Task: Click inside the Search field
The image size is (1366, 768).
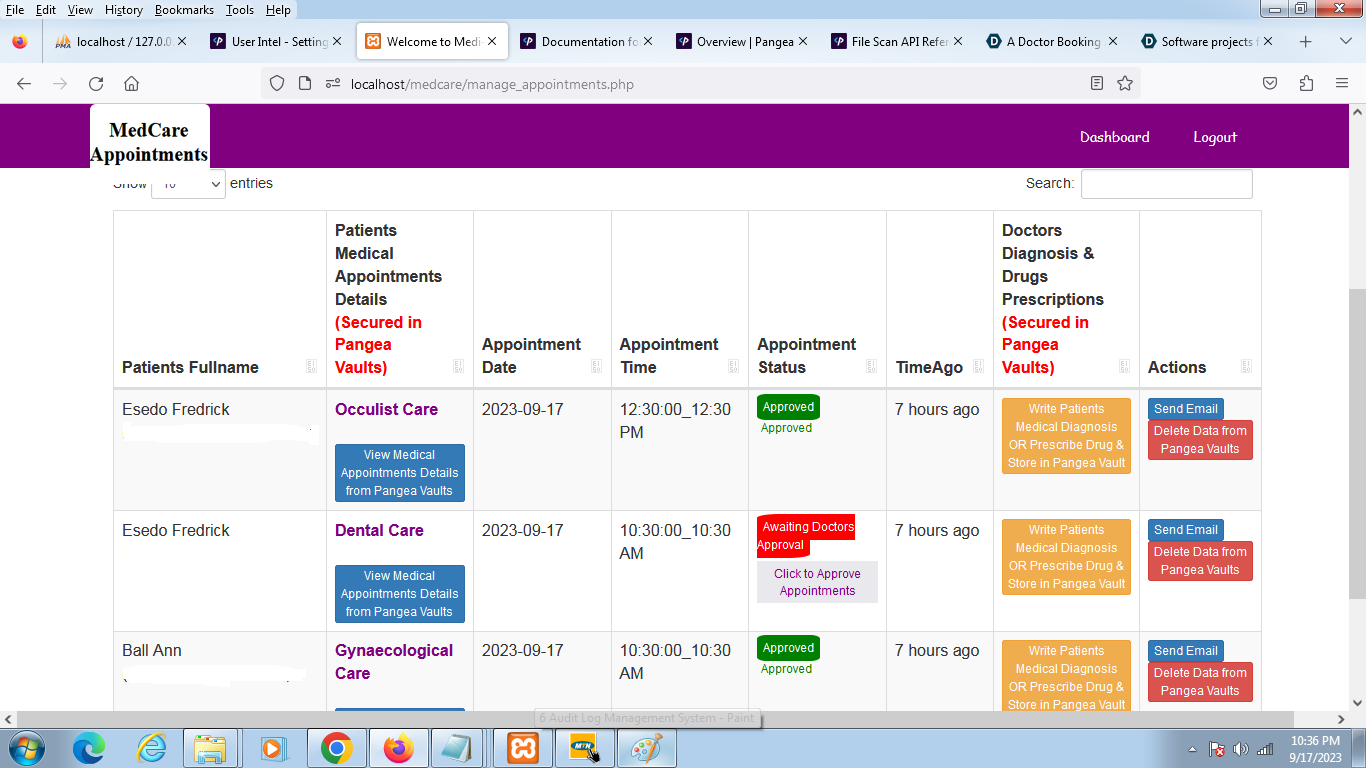Action: coord(1166,184)
